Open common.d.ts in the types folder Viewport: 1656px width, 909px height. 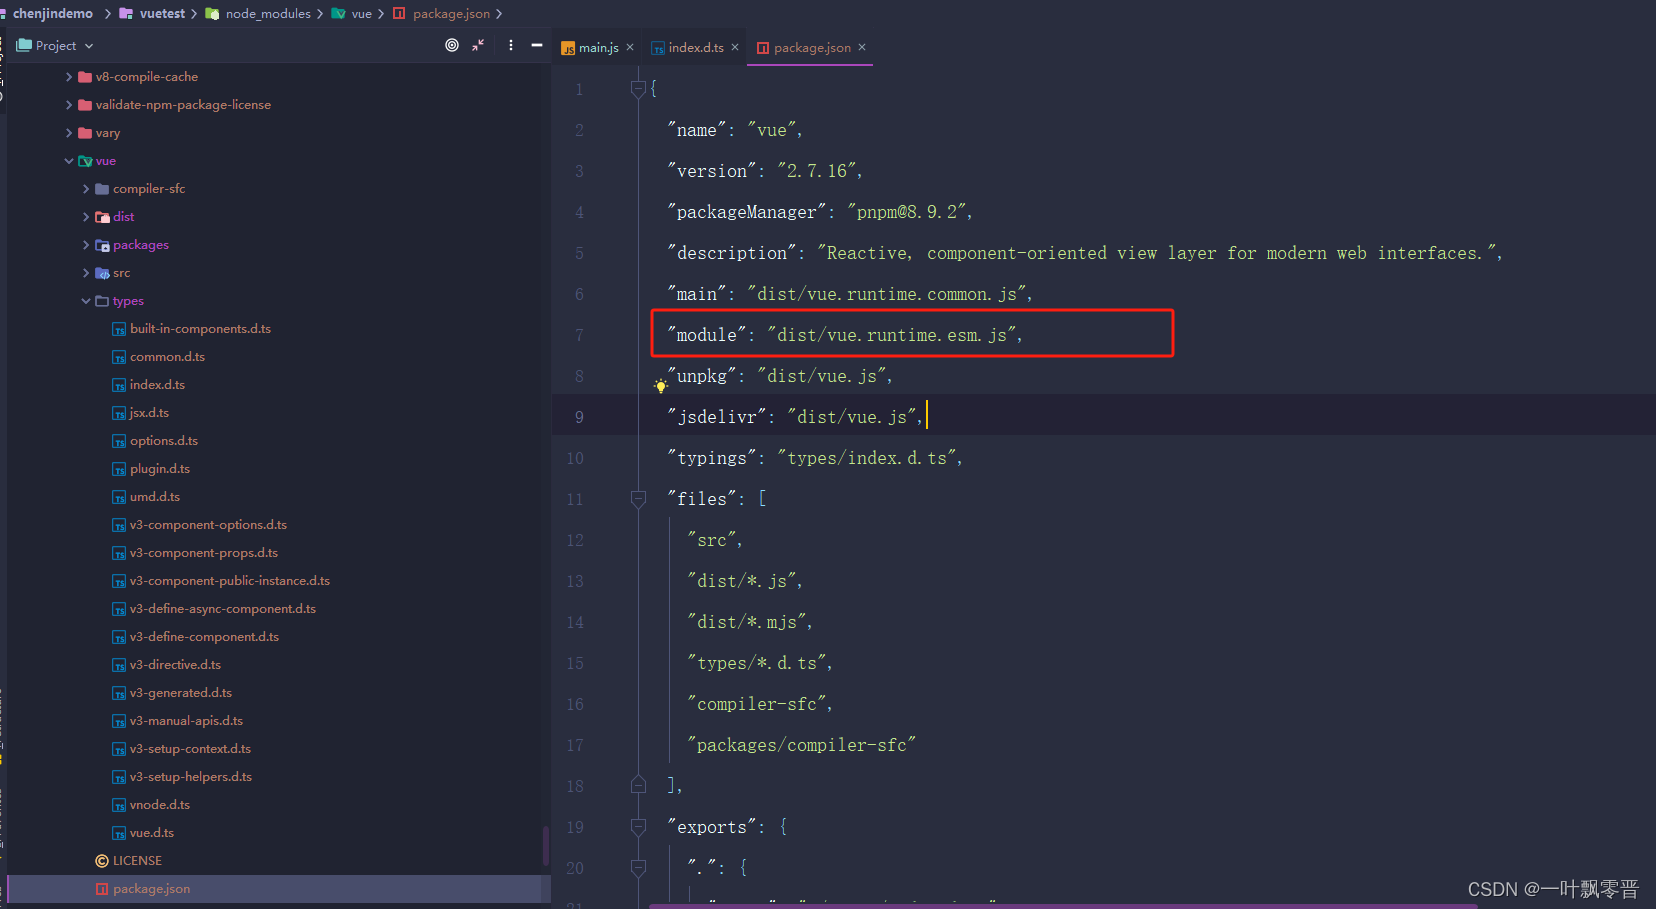point(167,357)
